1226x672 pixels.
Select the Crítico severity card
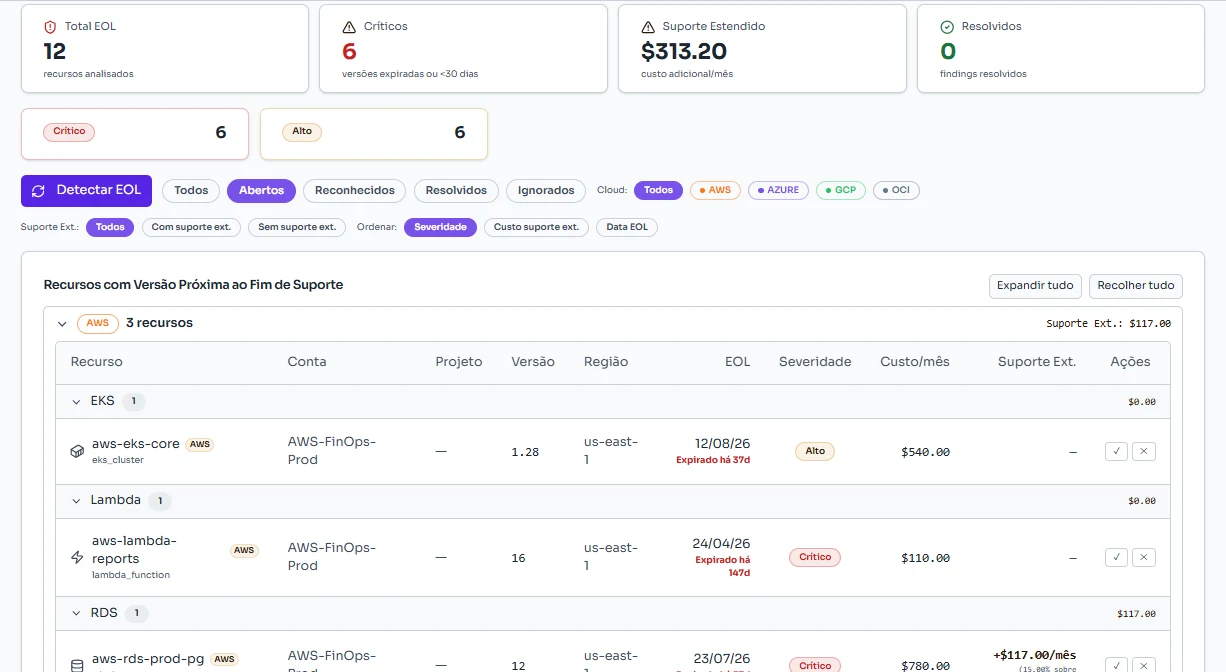pyautogui.click(x=135, y=133)
